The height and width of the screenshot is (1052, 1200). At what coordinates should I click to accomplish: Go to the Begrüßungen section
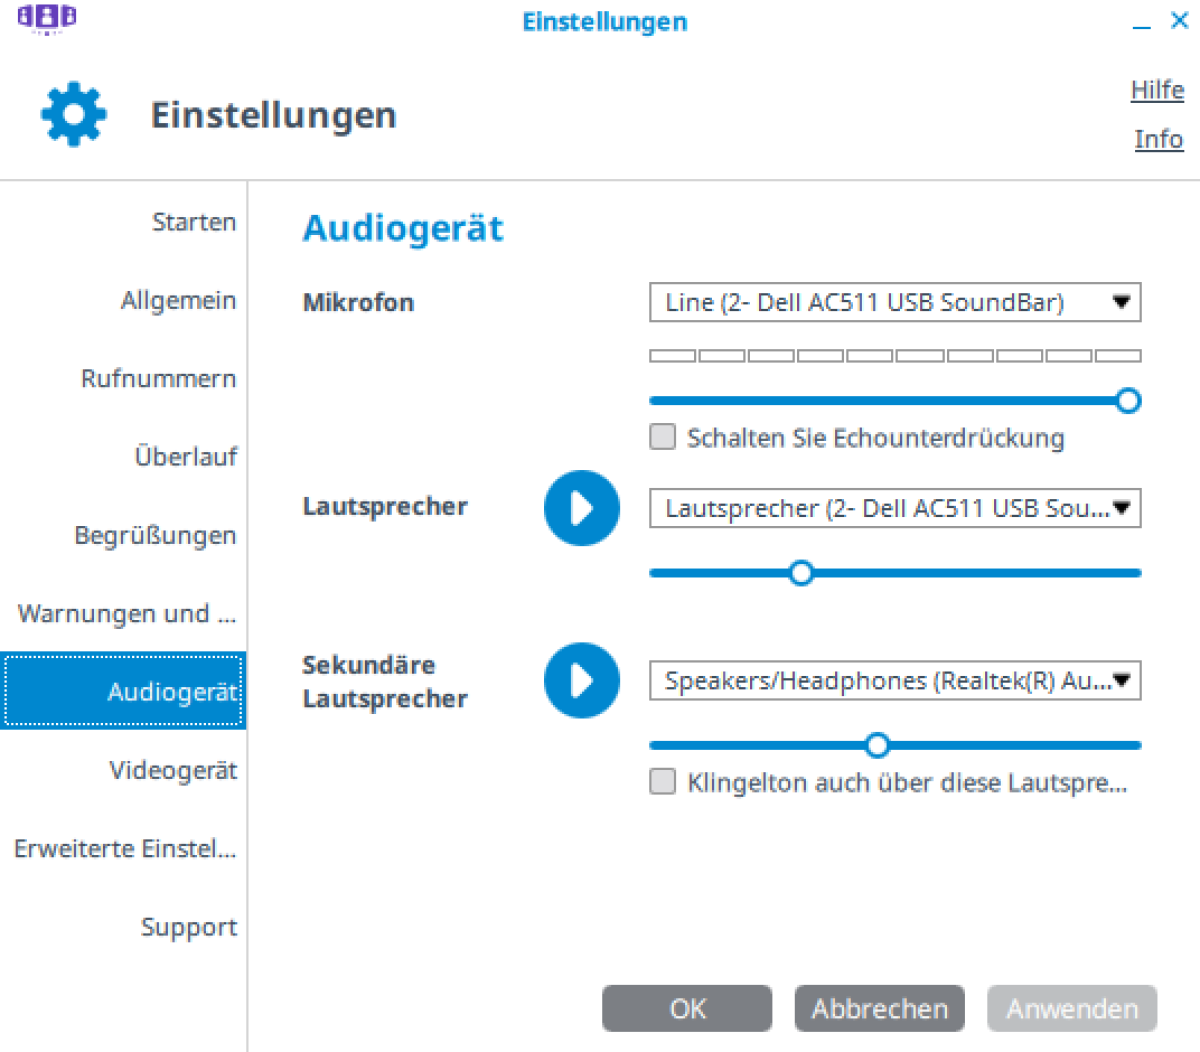click(155, 535)
